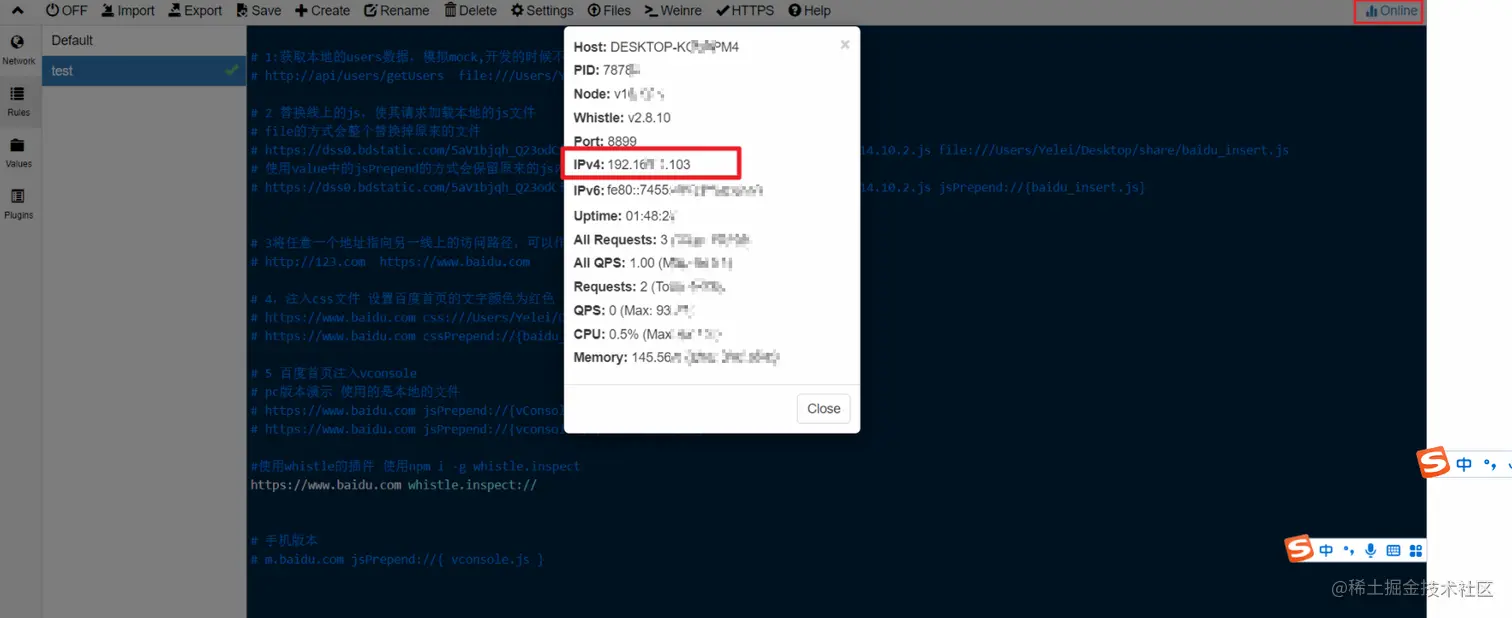1512x618 pixels.
Task: Toggle Chinese mode on the microphone Sogou bar
Action: pos(1326,551)
